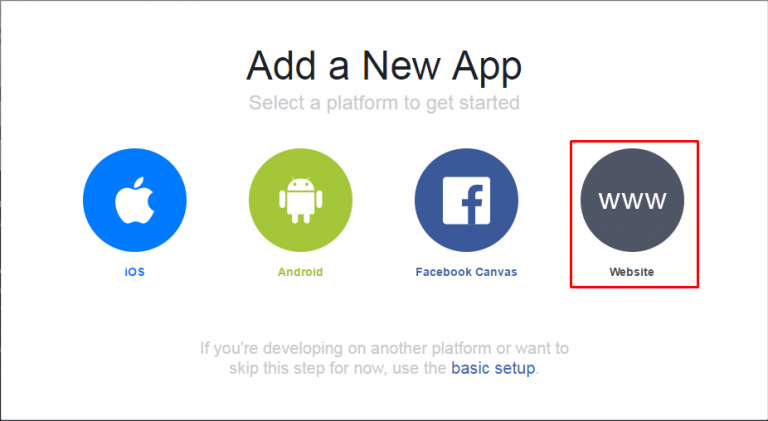Click the 'Facebook Canvas' text label

click(466, 272)
